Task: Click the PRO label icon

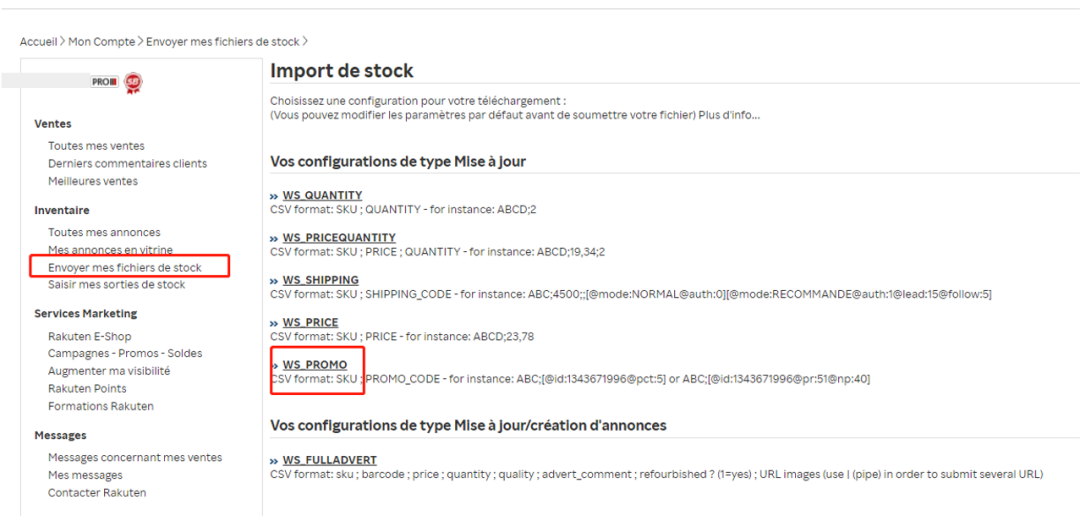Action: click(105, 81)
